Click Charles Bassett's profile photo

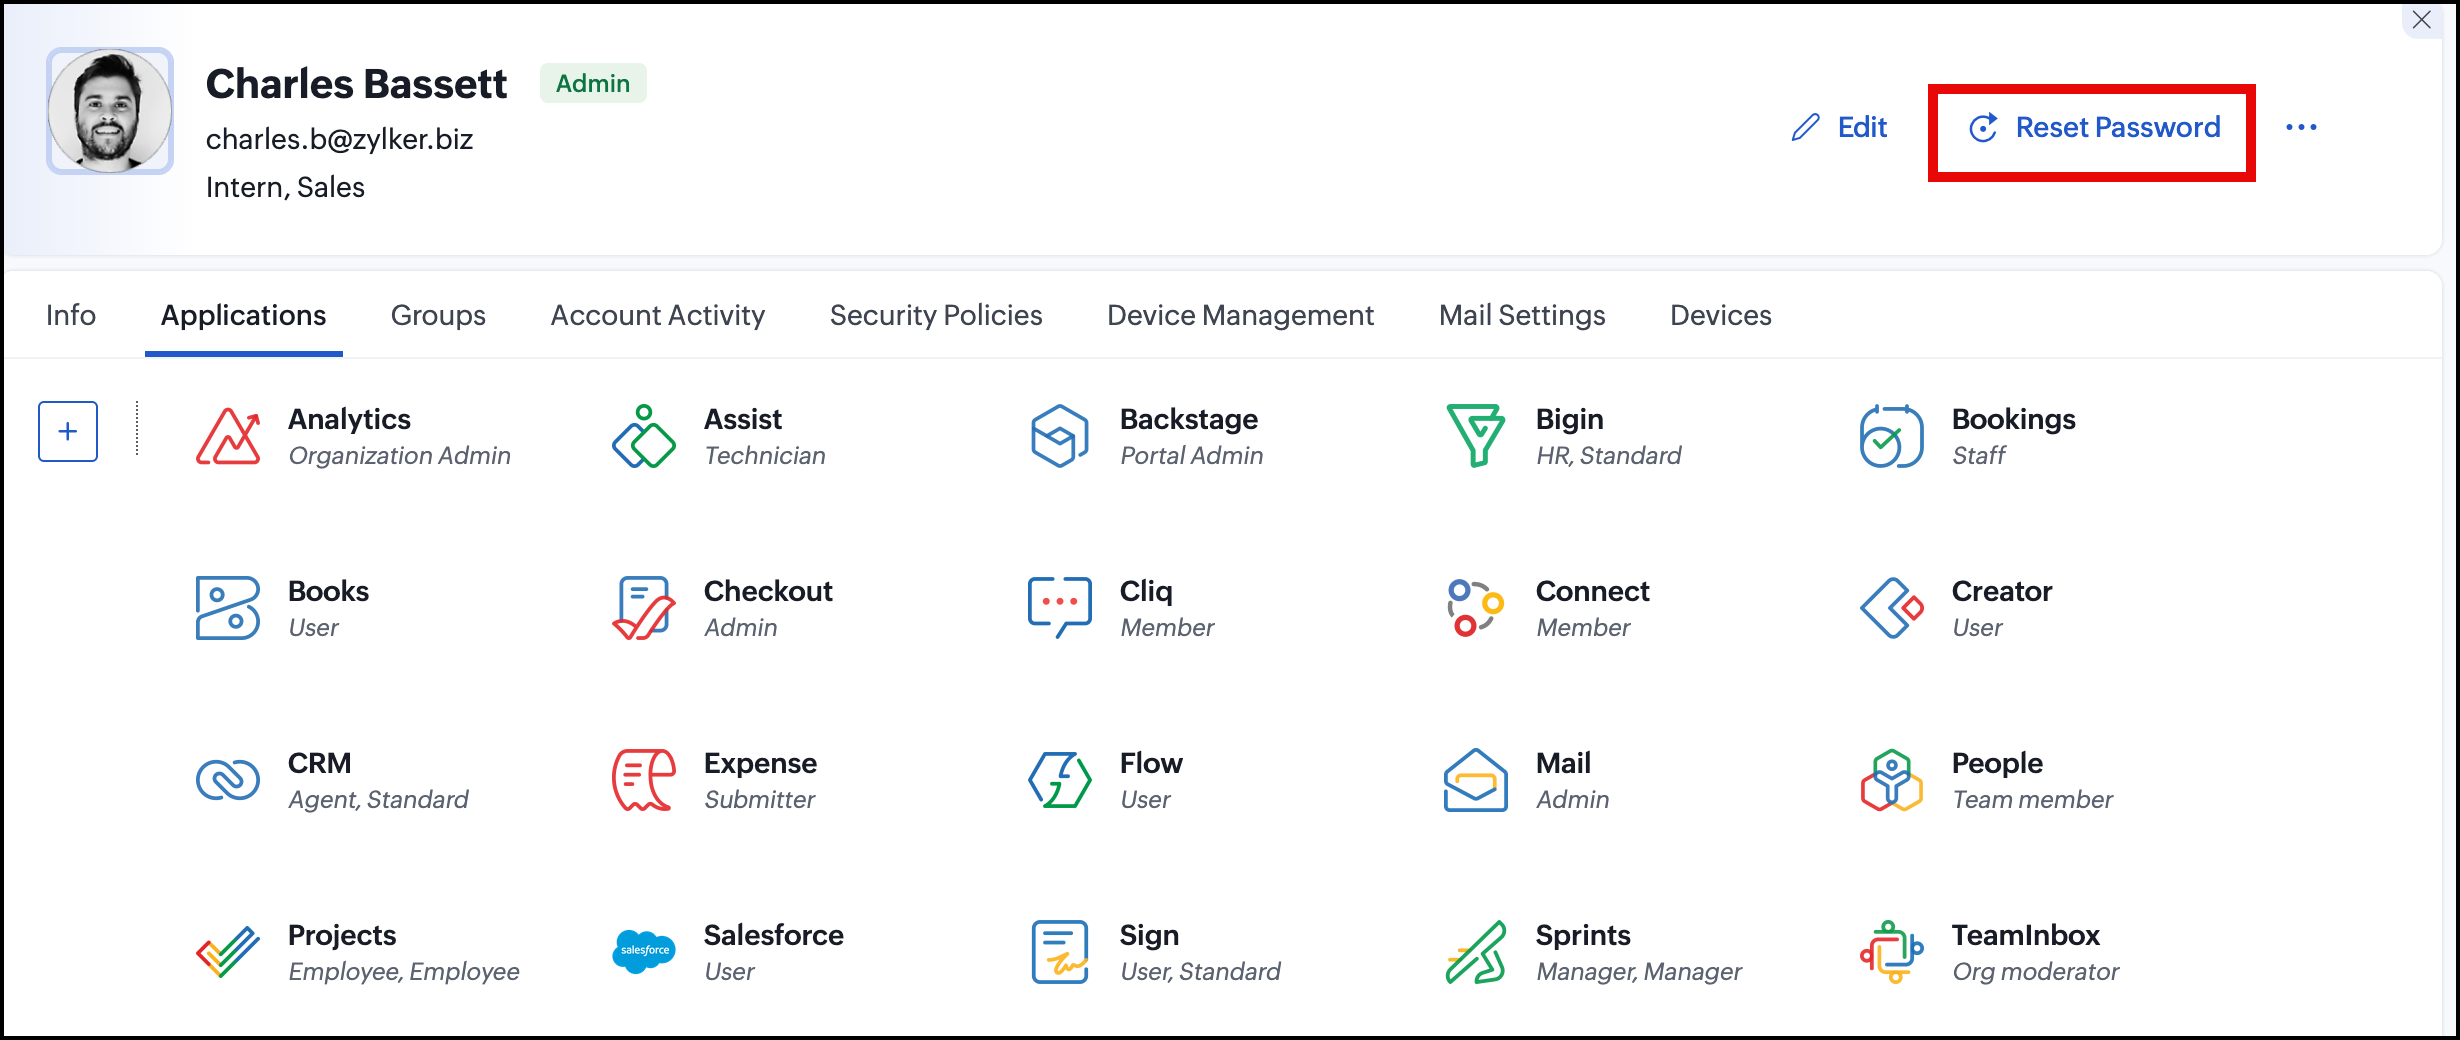click(110, 111)
